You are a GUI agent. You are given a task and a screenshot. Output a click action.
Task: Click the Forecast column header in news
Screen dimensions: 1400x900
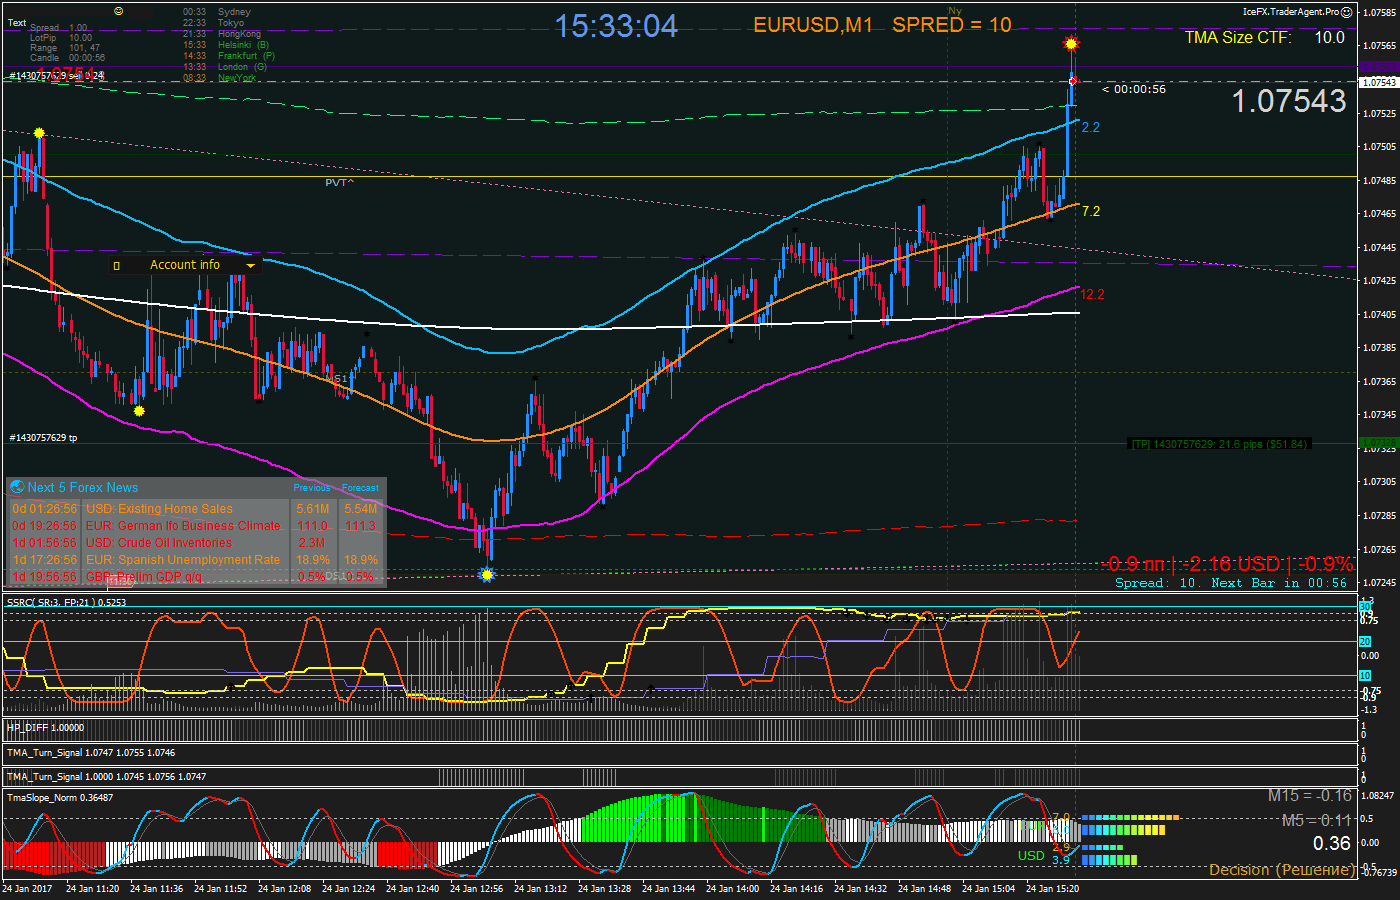360,488
